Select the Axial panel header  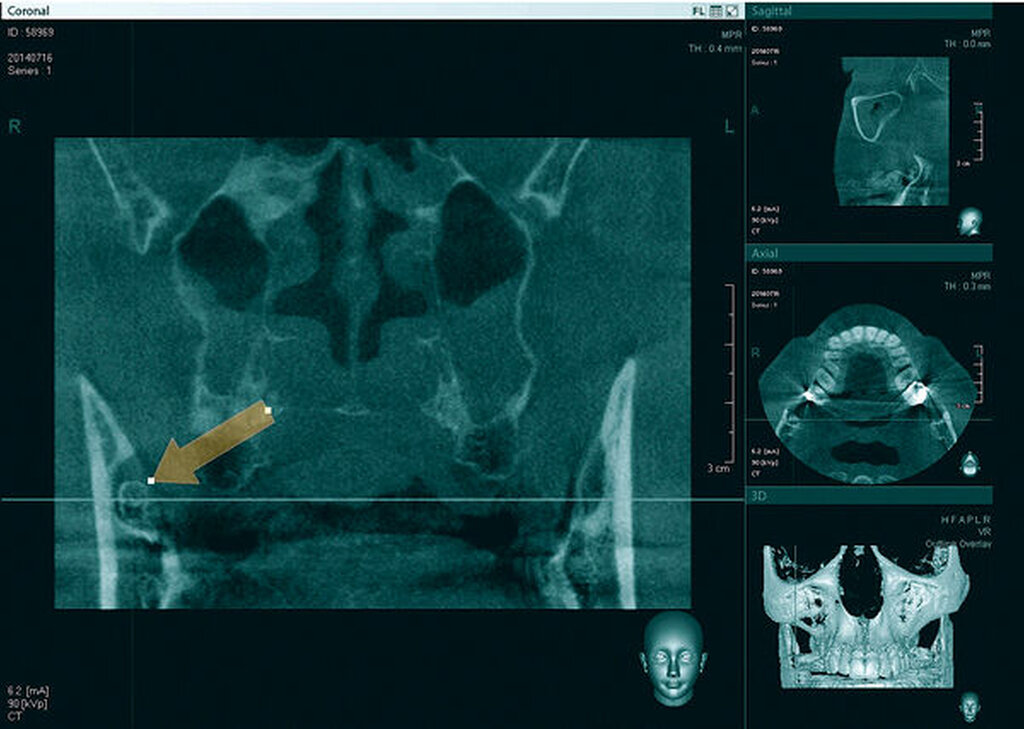(869, 253)
